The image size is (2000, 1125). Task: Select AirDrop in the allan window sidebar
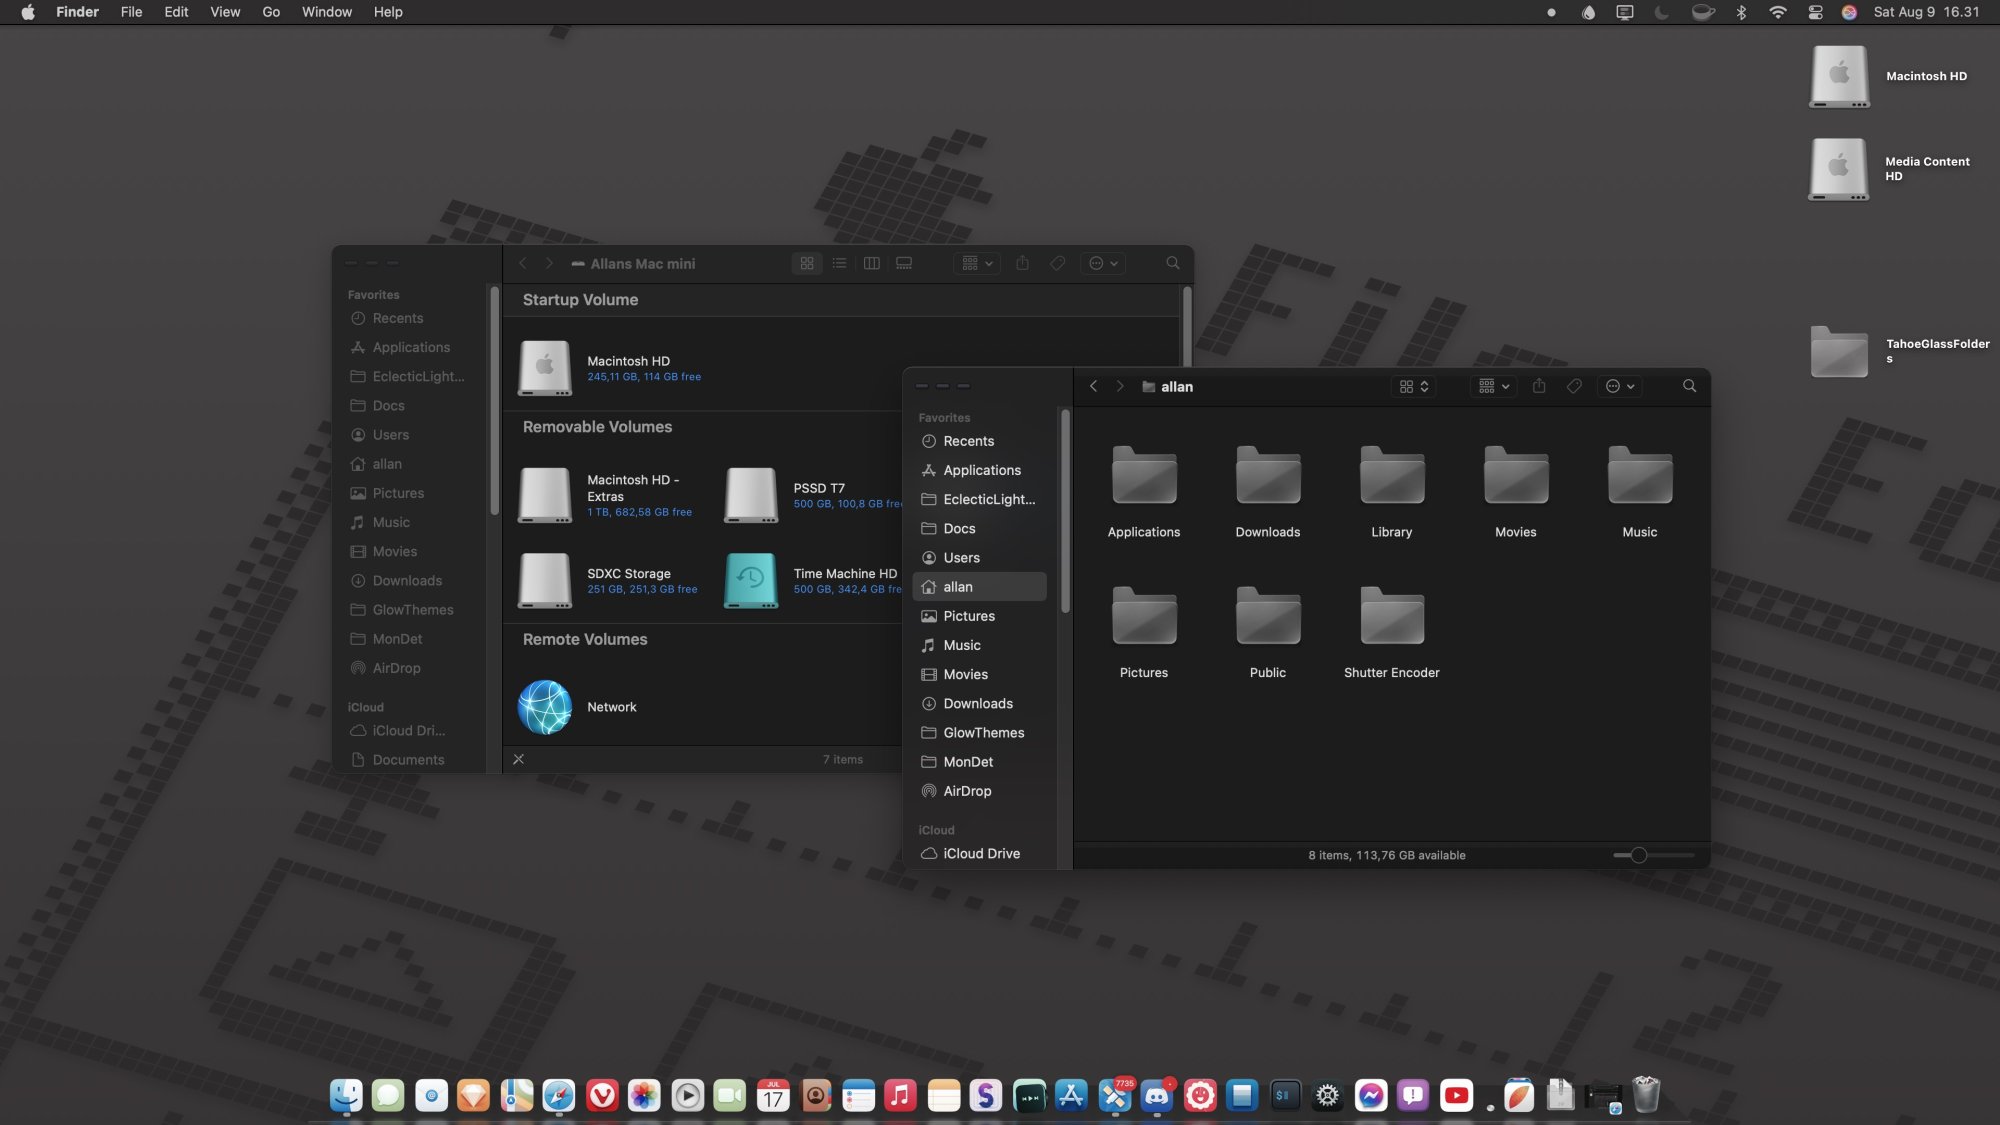(966, 791)
